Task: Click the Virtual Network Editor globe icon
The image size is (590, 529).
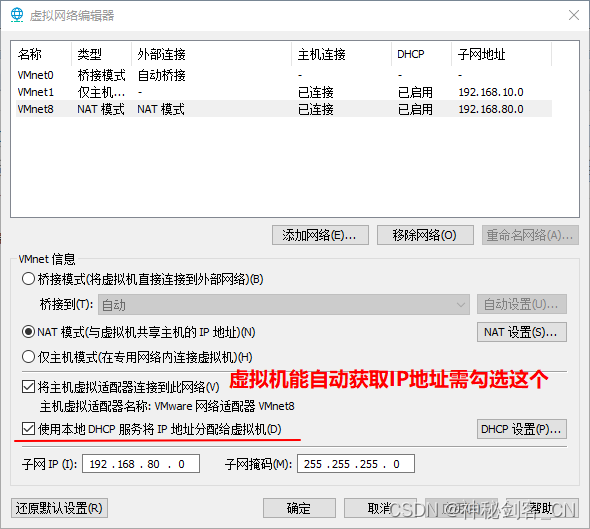Action: coord(17,15)
